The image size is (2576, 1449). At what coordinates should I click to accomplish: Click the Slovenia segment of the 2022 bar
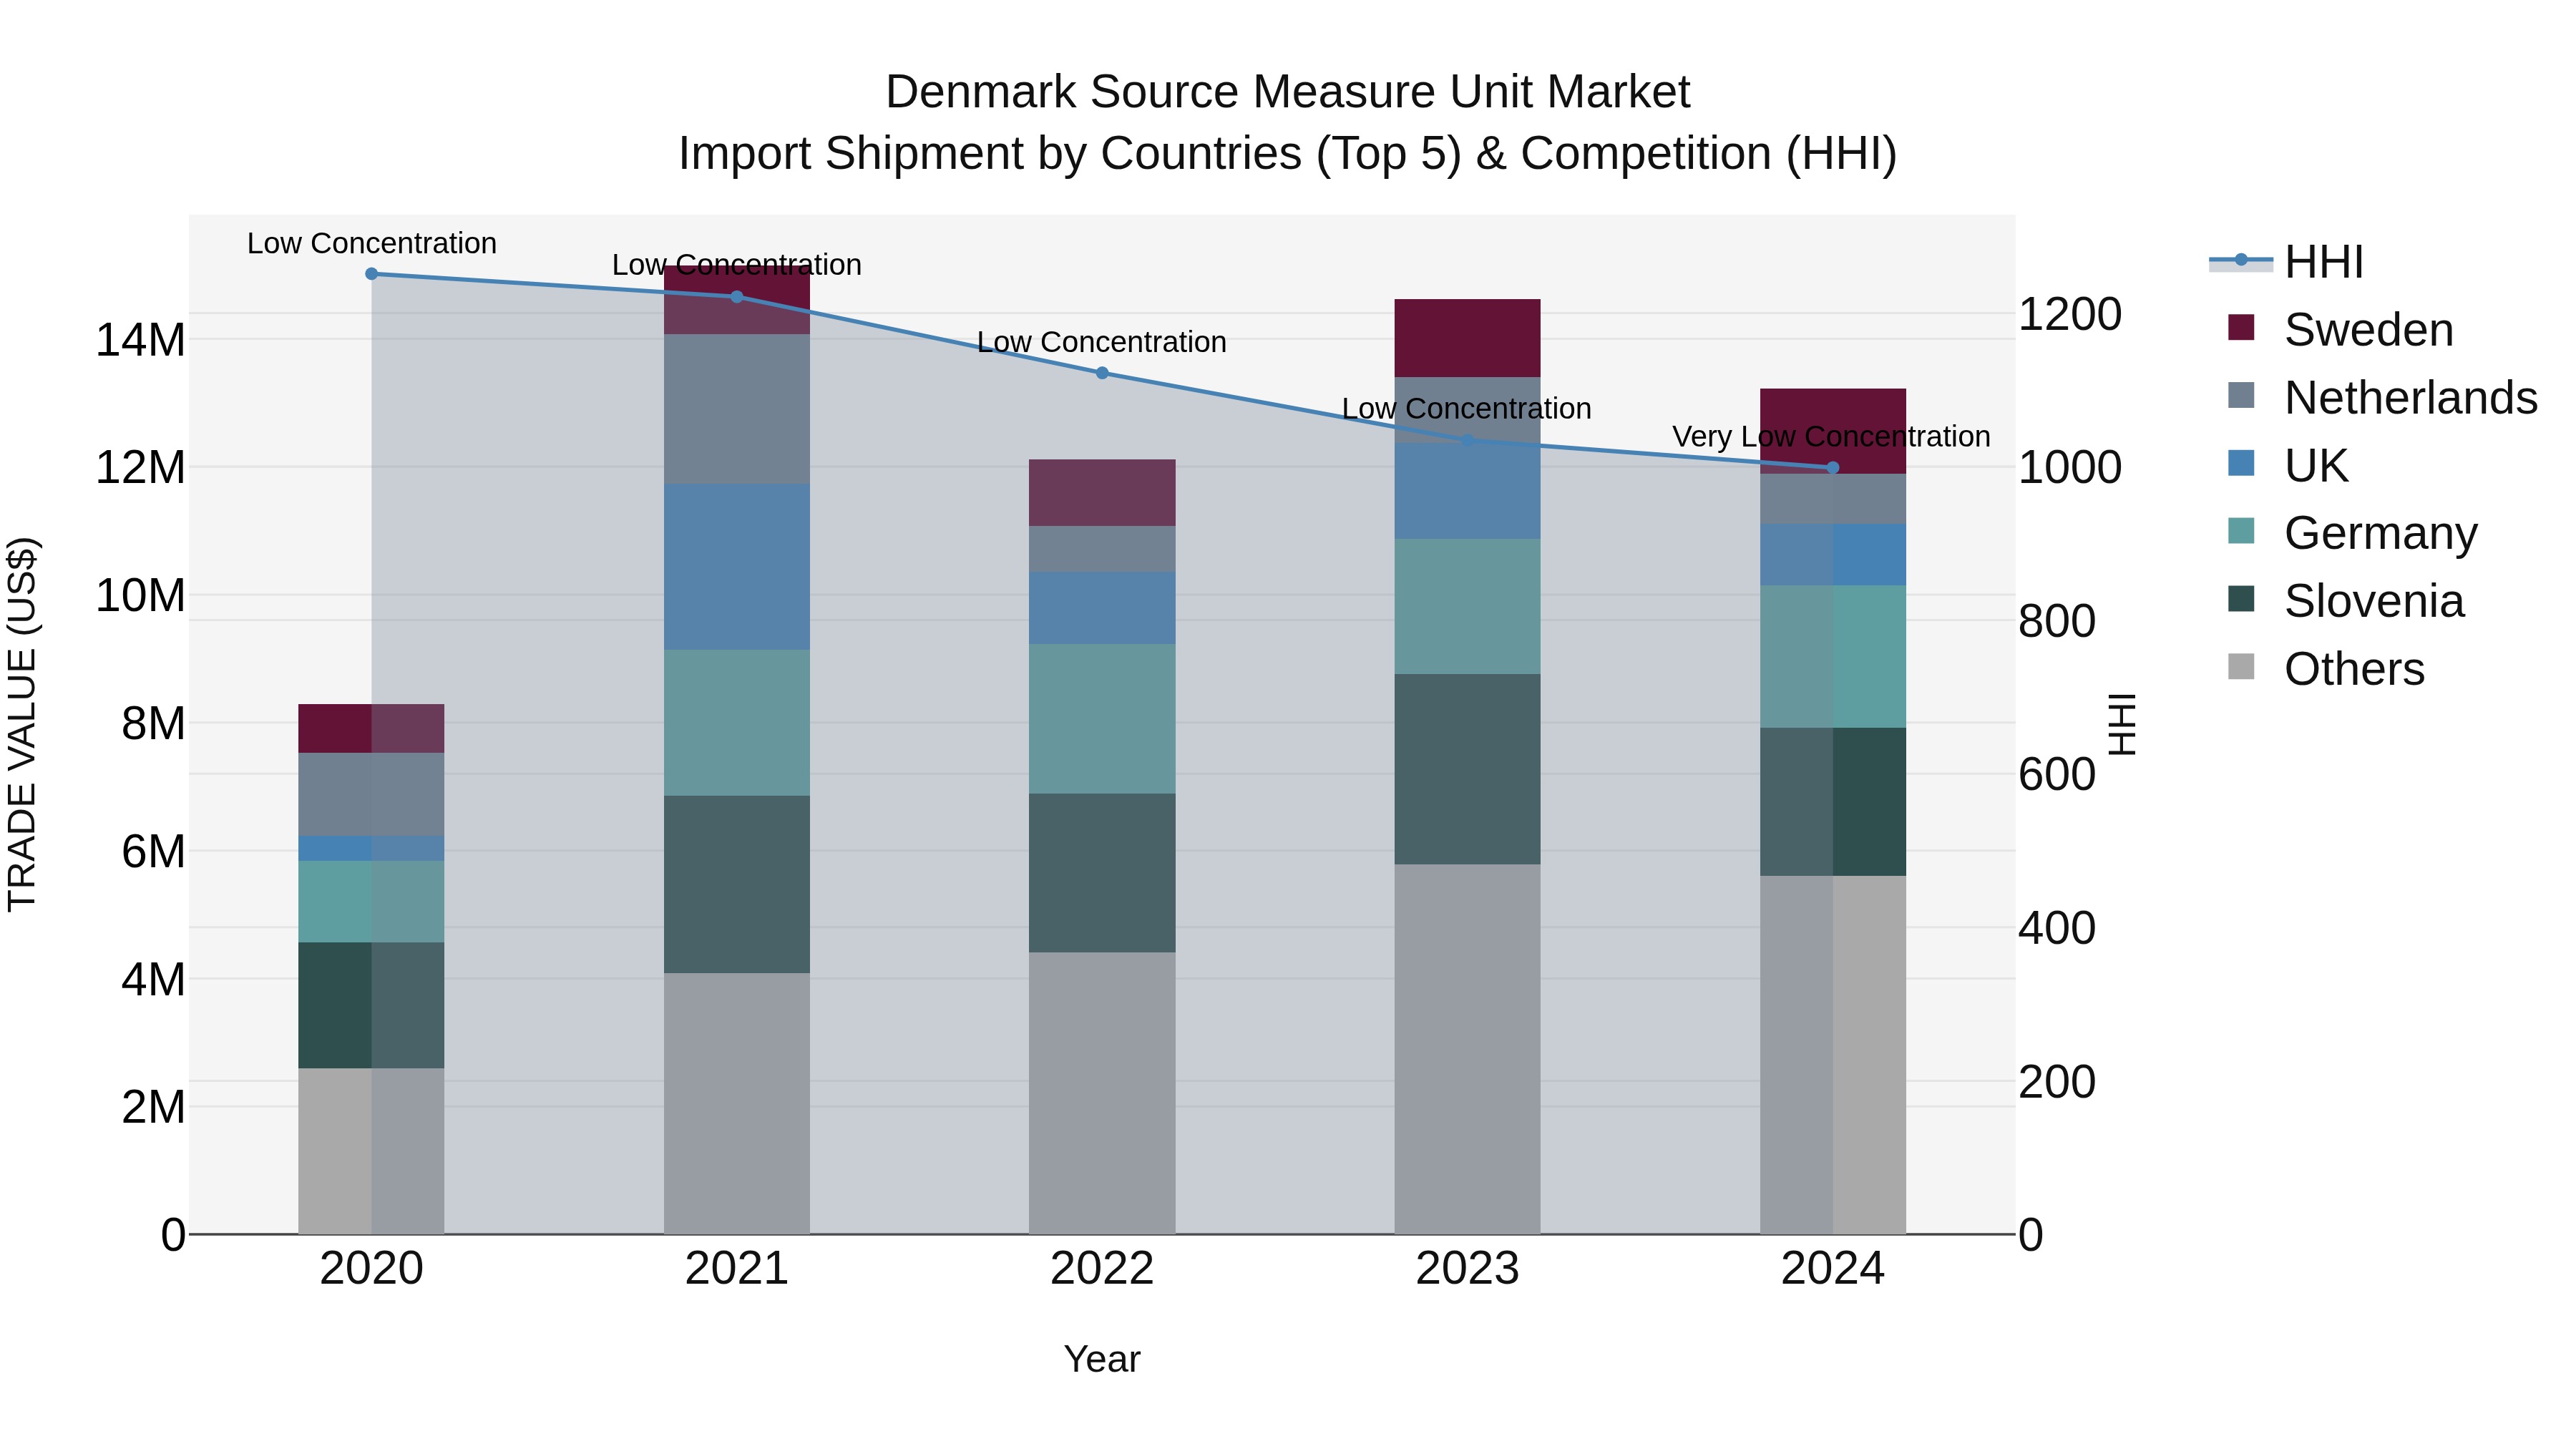pos(1102,873)
